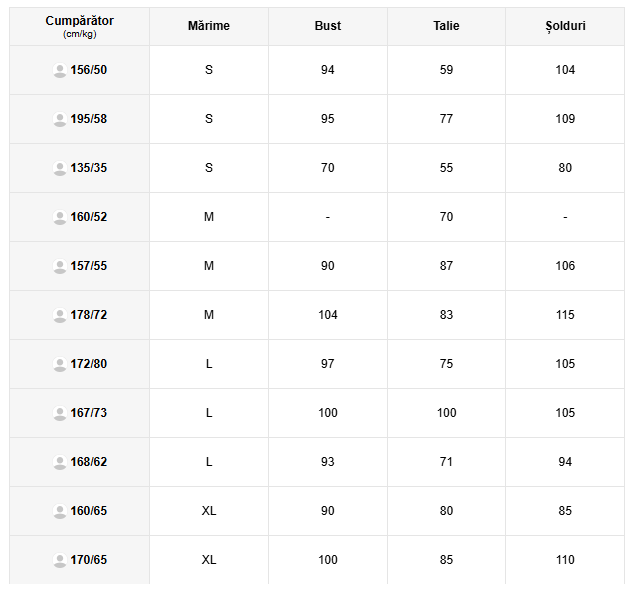Click the avatar icon beside 195/58
Viewport: 635px width, 595px height.
60,119
